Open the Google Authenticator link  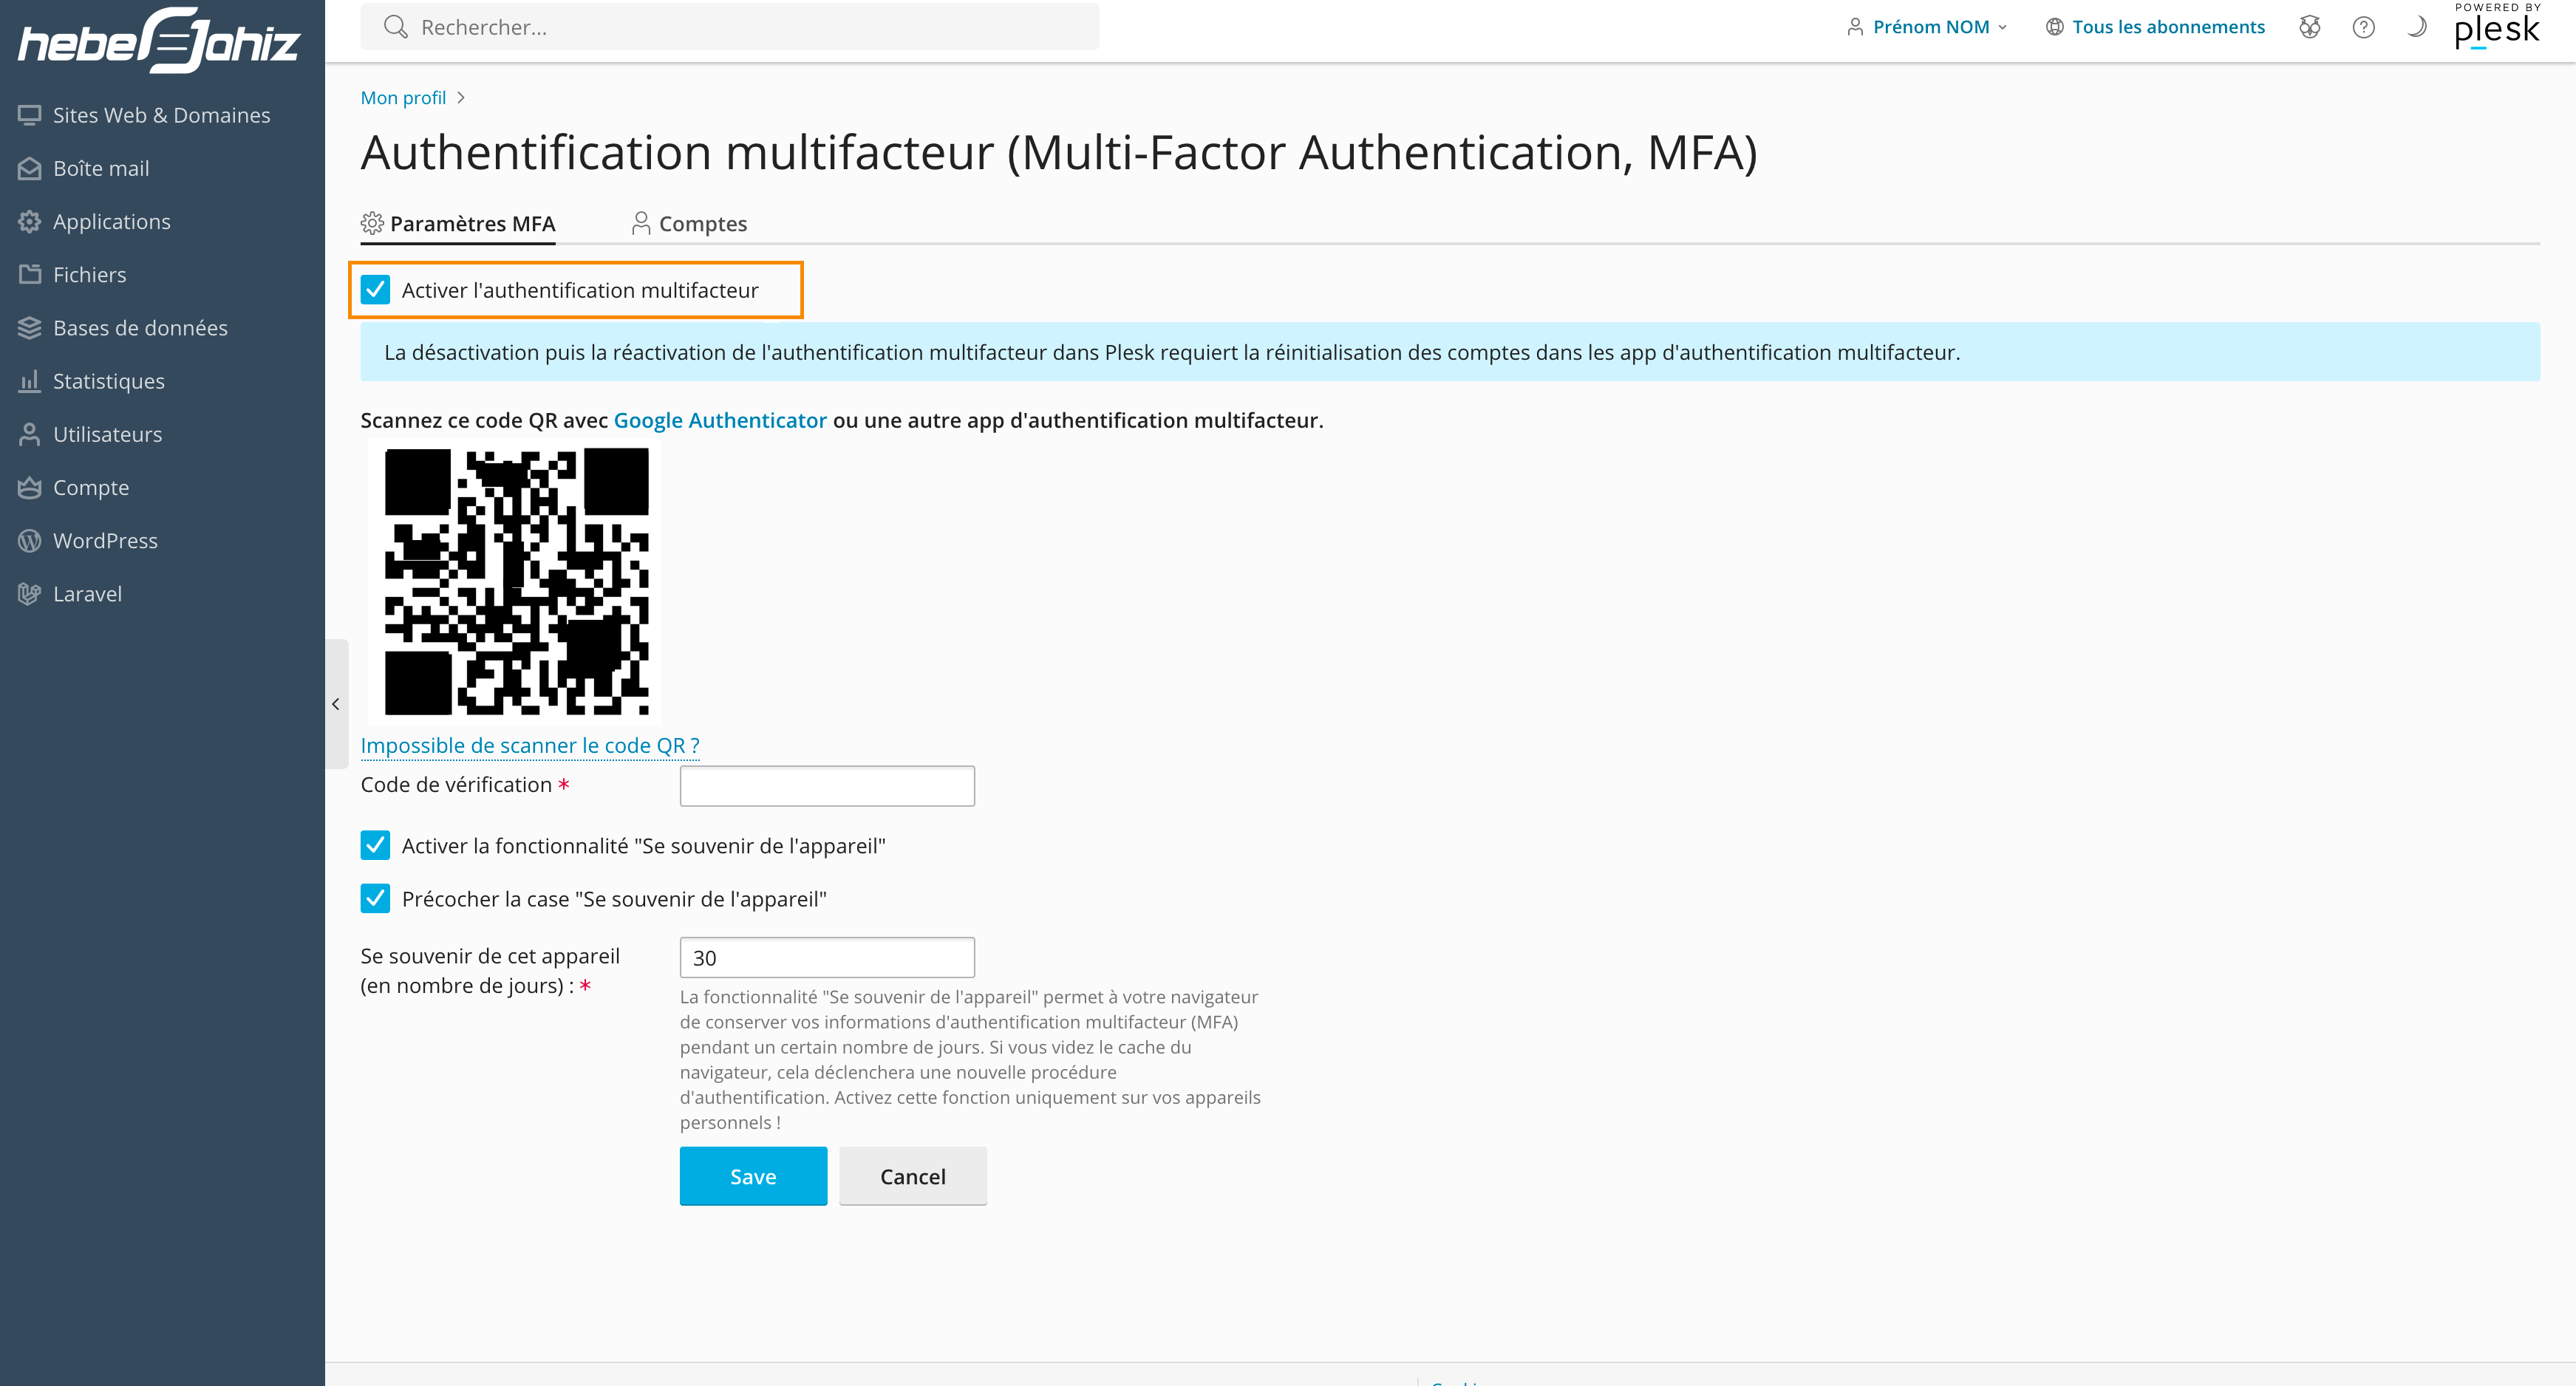pos(720,420)
